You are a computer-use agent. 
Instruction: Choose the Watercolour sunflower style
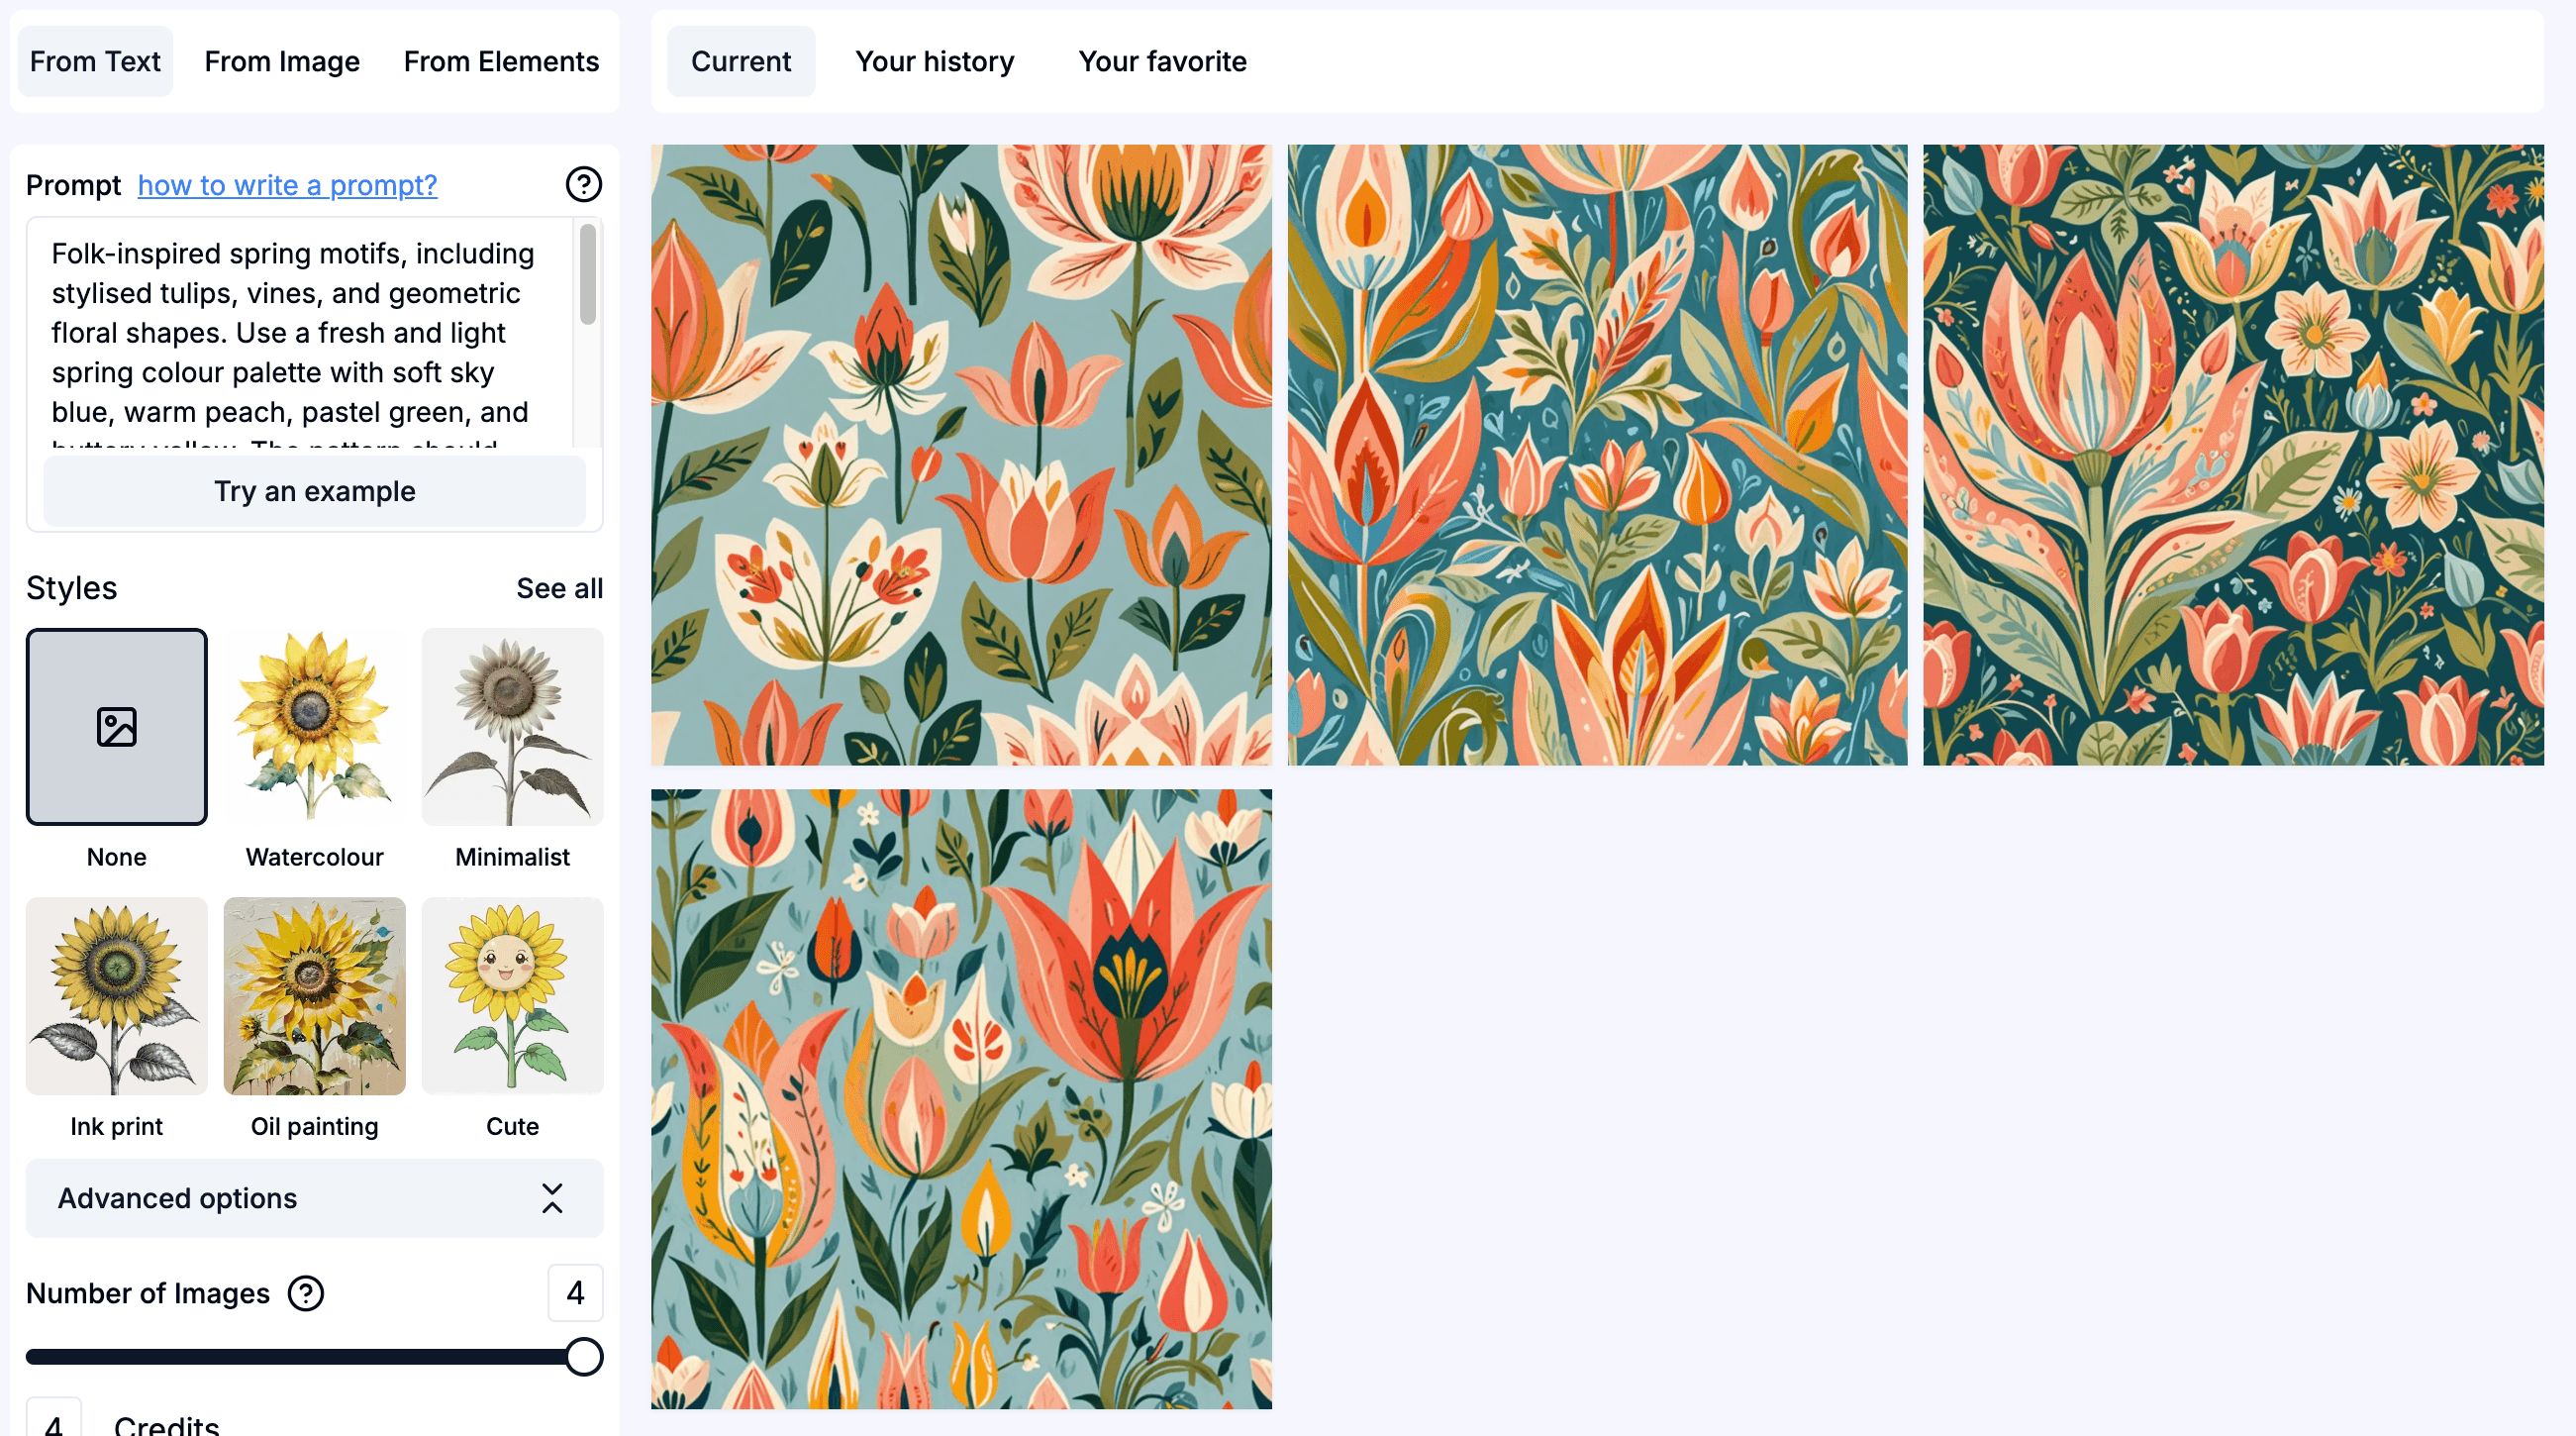(314, 727)
